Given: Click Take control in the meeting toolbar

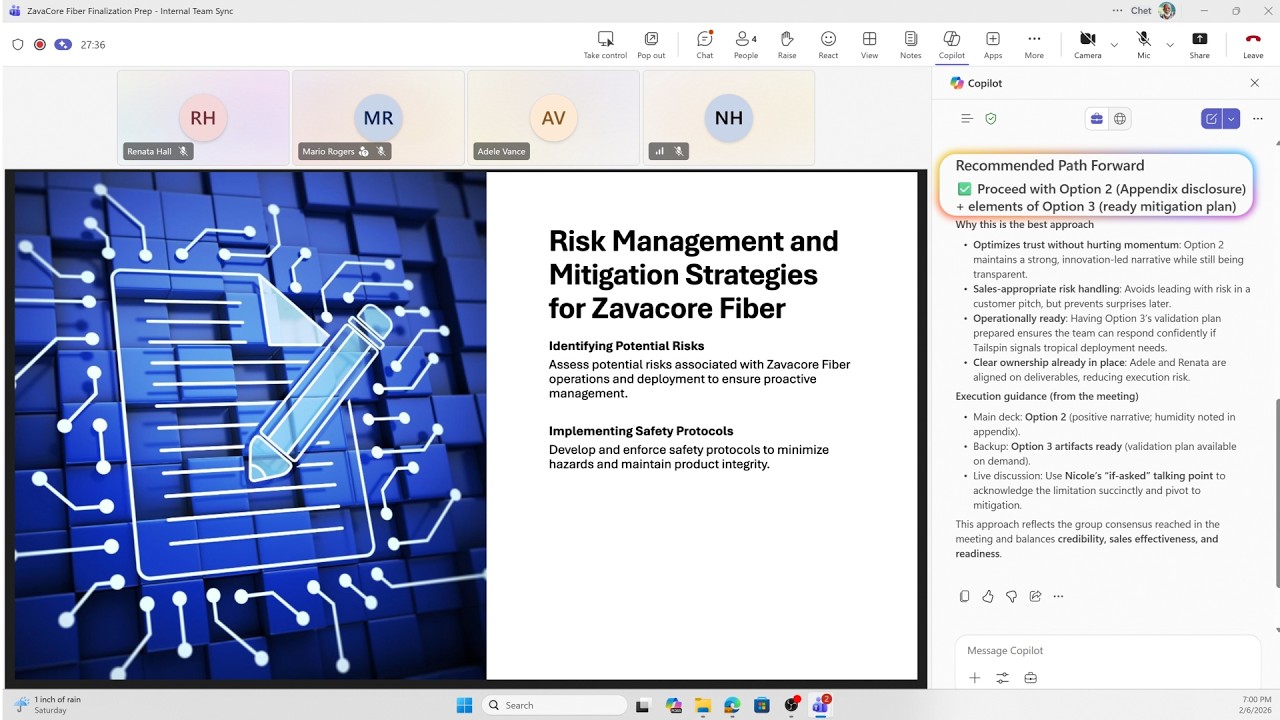Looking at the screenshot, I should click(x=605, y=44).
